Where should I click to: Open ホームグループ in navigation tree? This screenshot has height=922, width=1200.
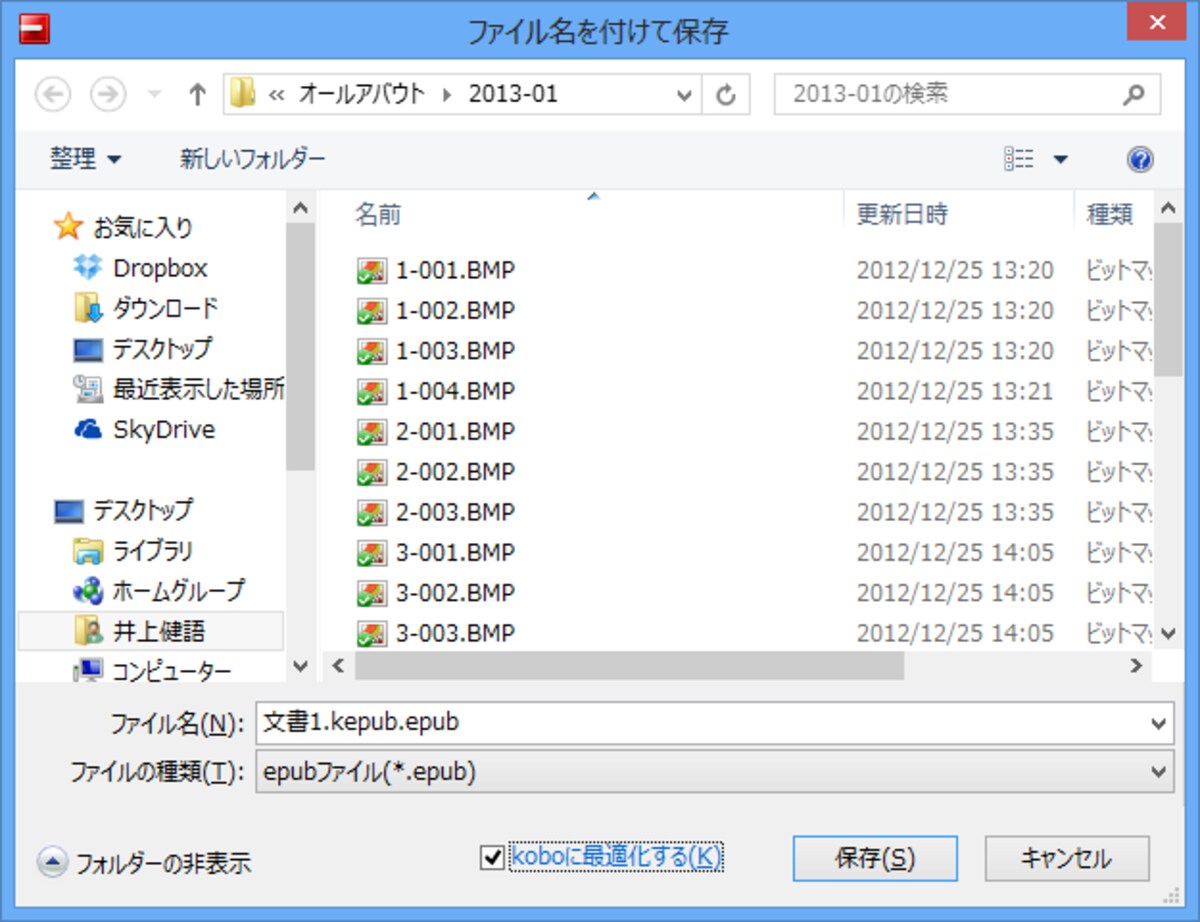coord(160,591)
